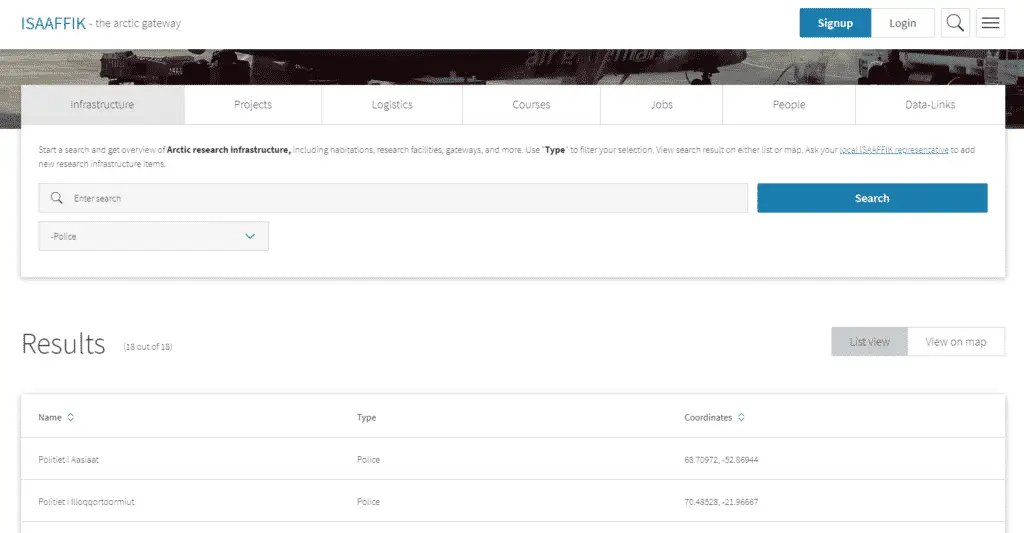1024x533 pixels.
Task: Open the hamburger menu icon
Action: (x=990, y=23)
